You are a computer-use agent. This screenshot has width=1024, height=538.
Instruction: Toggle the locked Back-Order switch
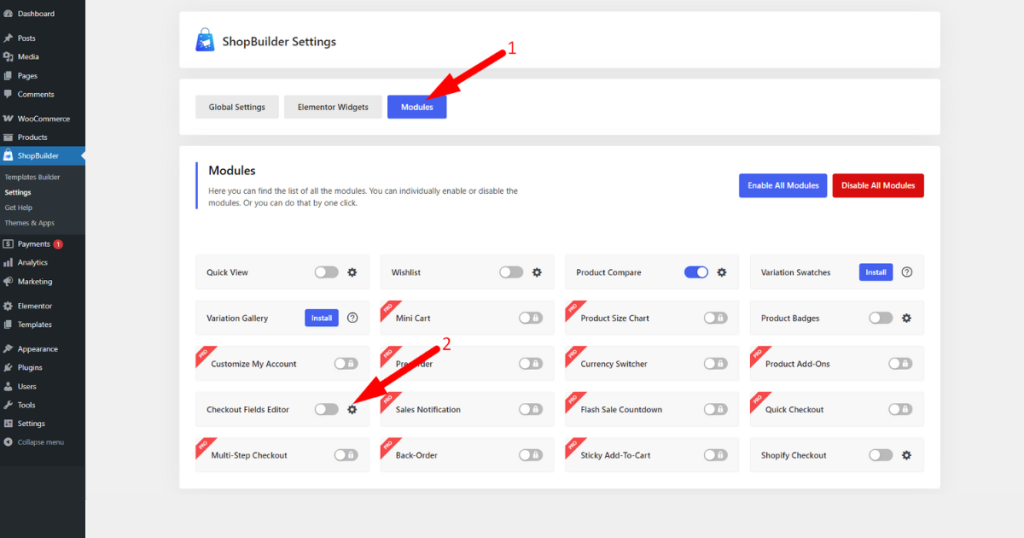point(531,455)
